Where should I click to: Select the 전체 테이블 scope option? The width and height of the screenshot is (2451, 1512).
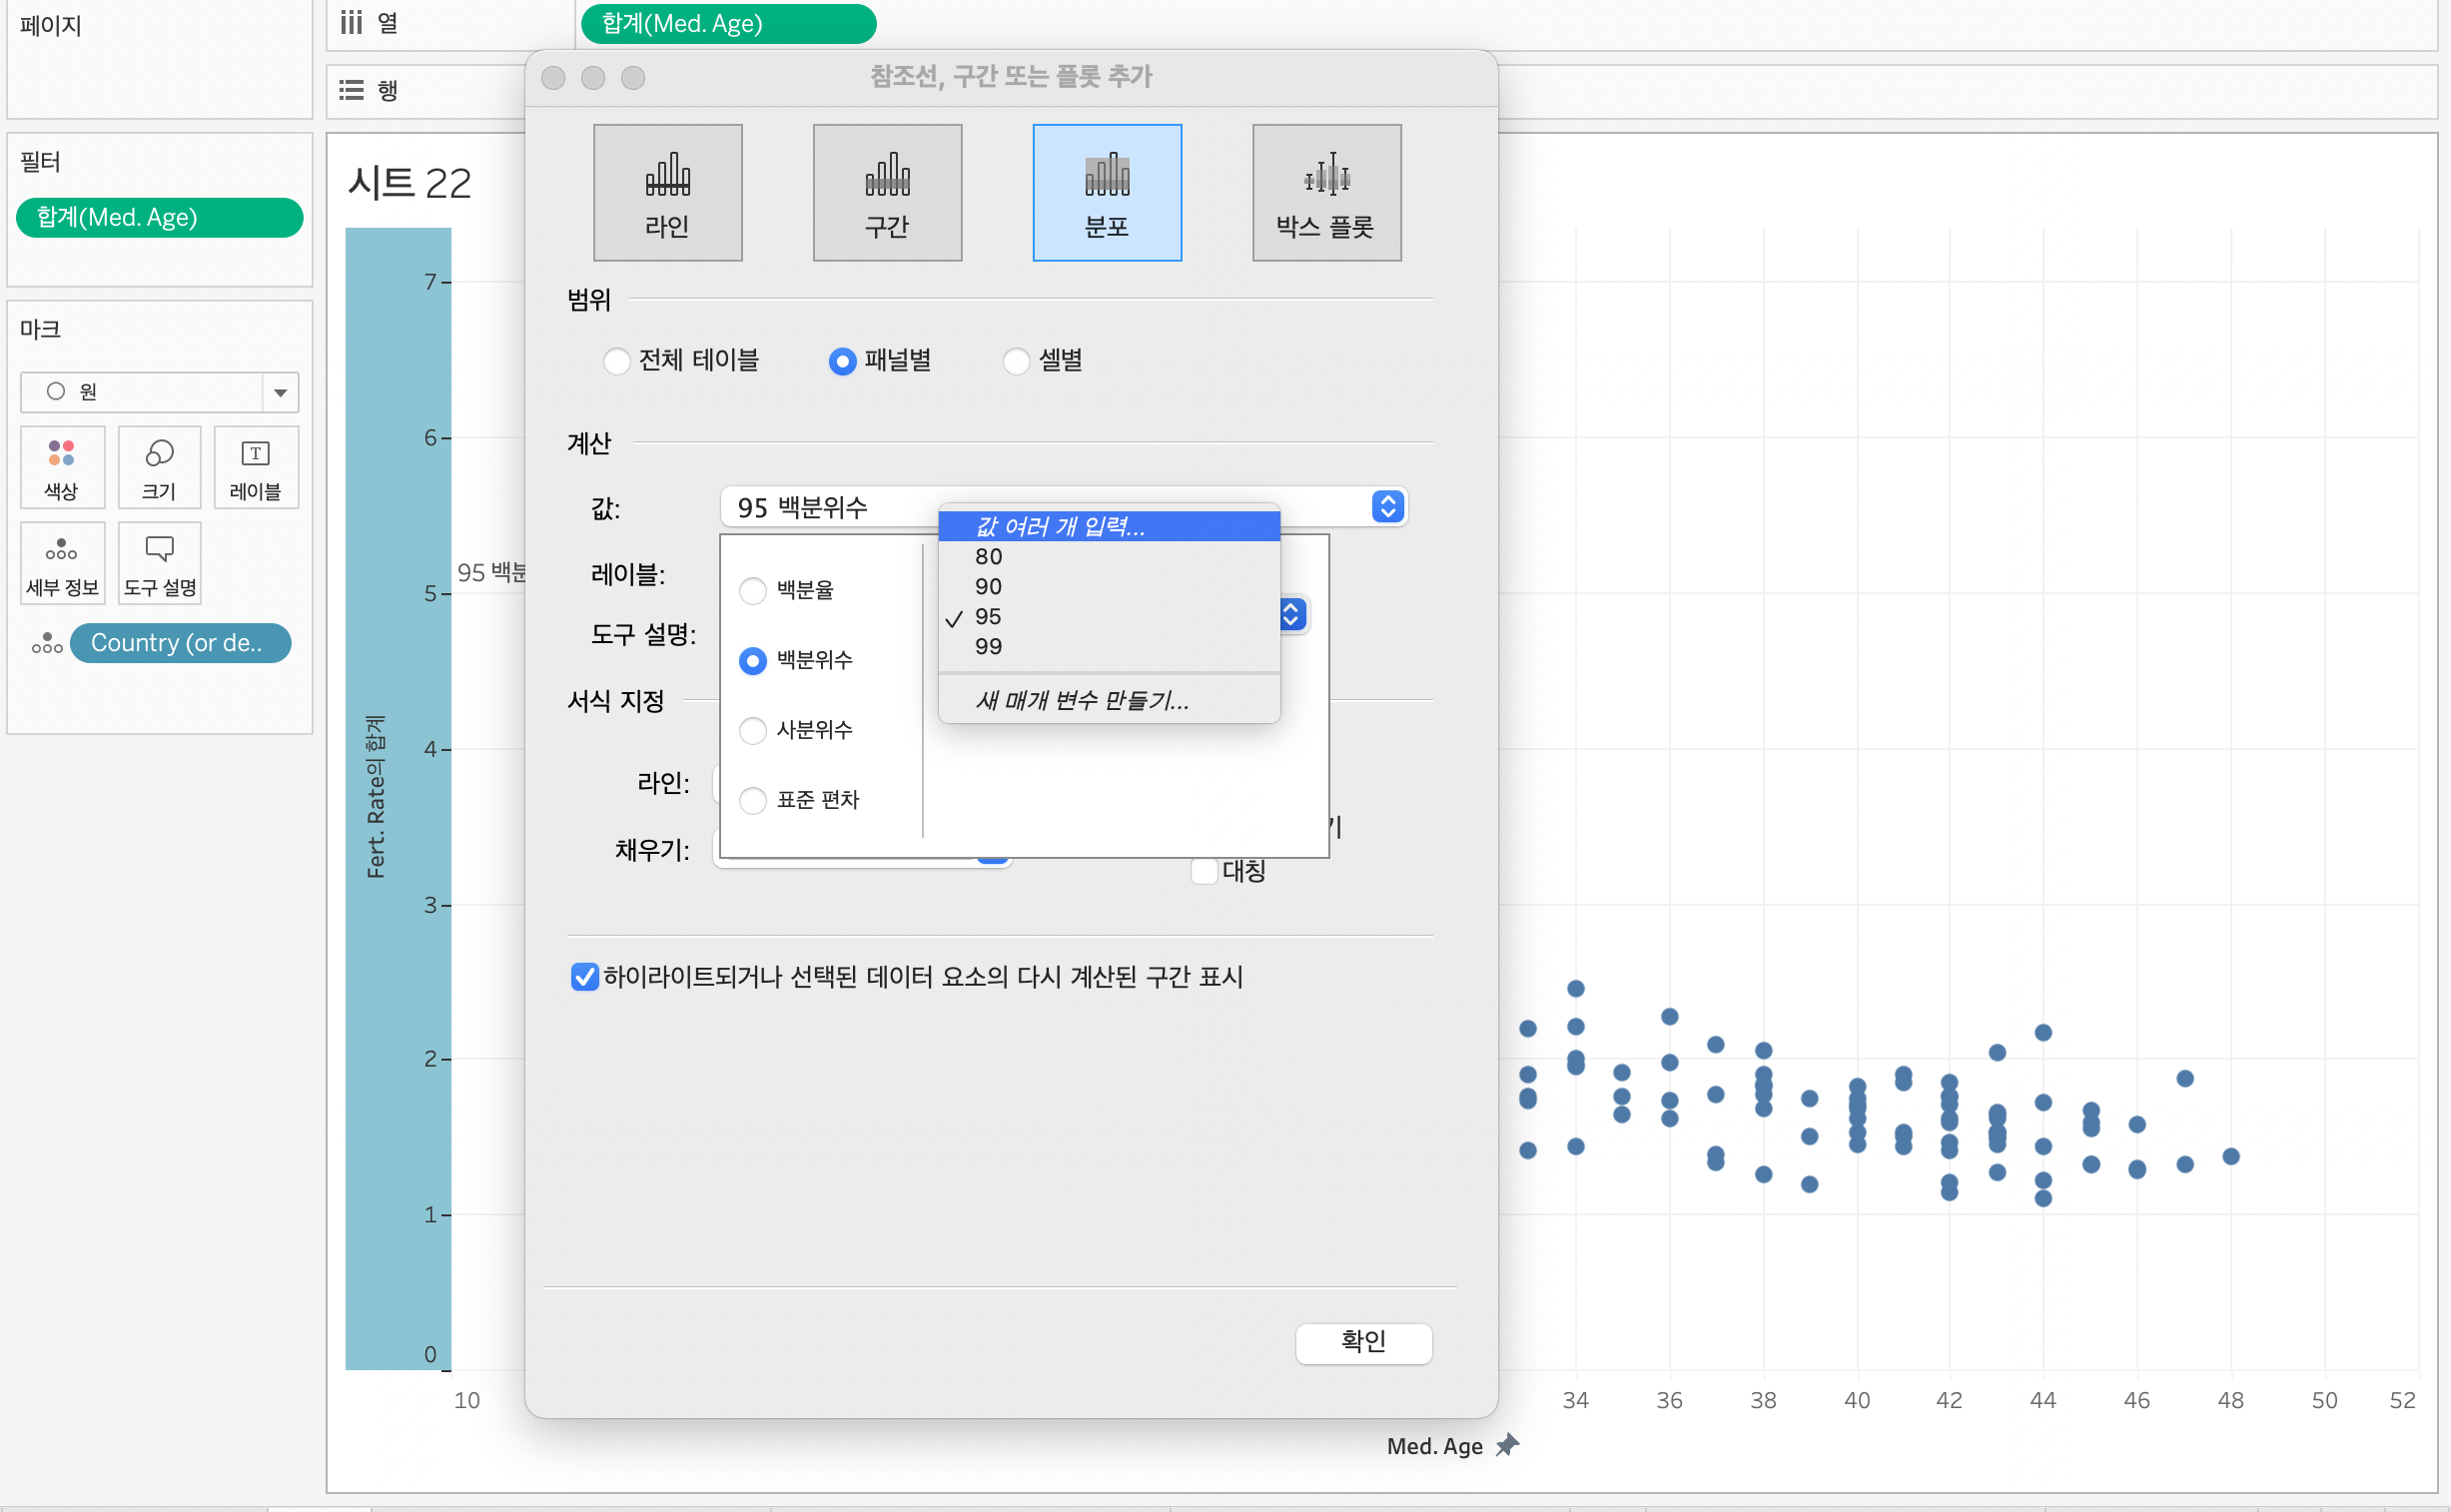(x=617, y=360)
